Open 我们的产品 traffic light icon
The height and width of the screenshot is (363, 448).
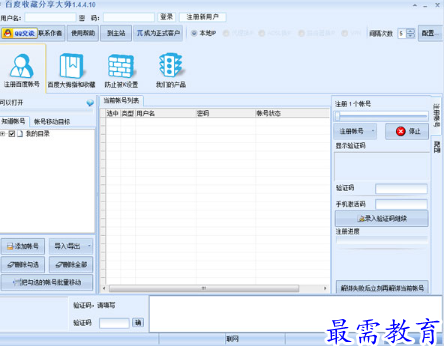coord(171,70)
